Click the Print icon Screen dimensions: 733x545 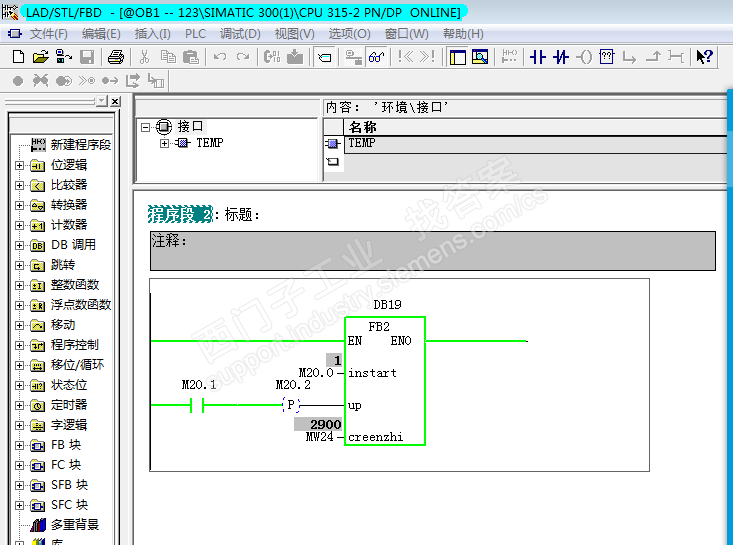[x=115, y=57]
